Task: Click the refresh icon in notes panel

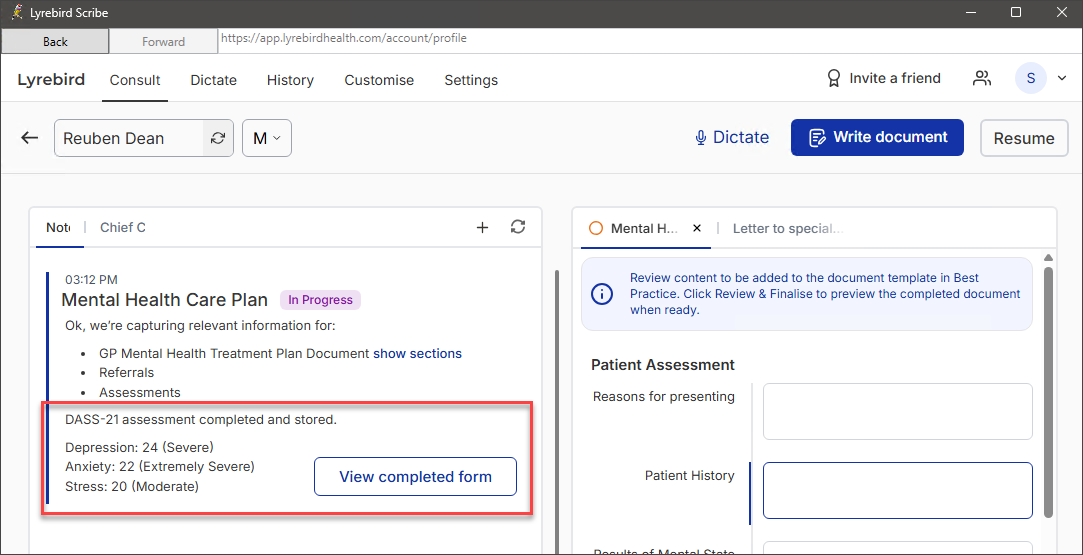Action: 518,226
